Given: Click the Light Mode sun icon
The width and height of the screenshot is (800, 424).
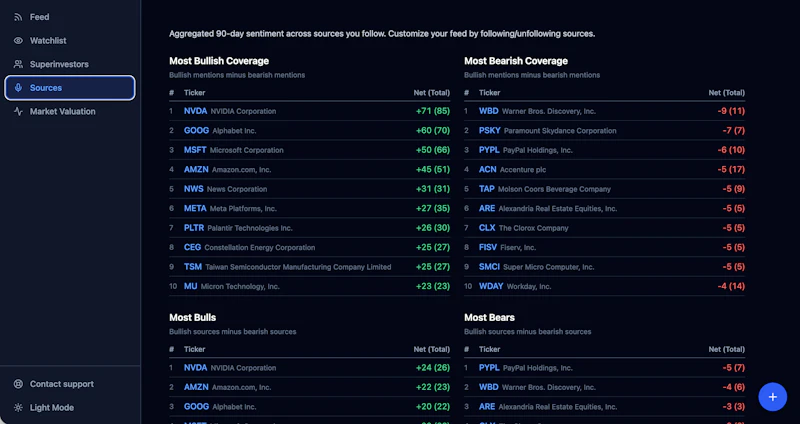Looking at the screenshot, I should coord(18,408).
